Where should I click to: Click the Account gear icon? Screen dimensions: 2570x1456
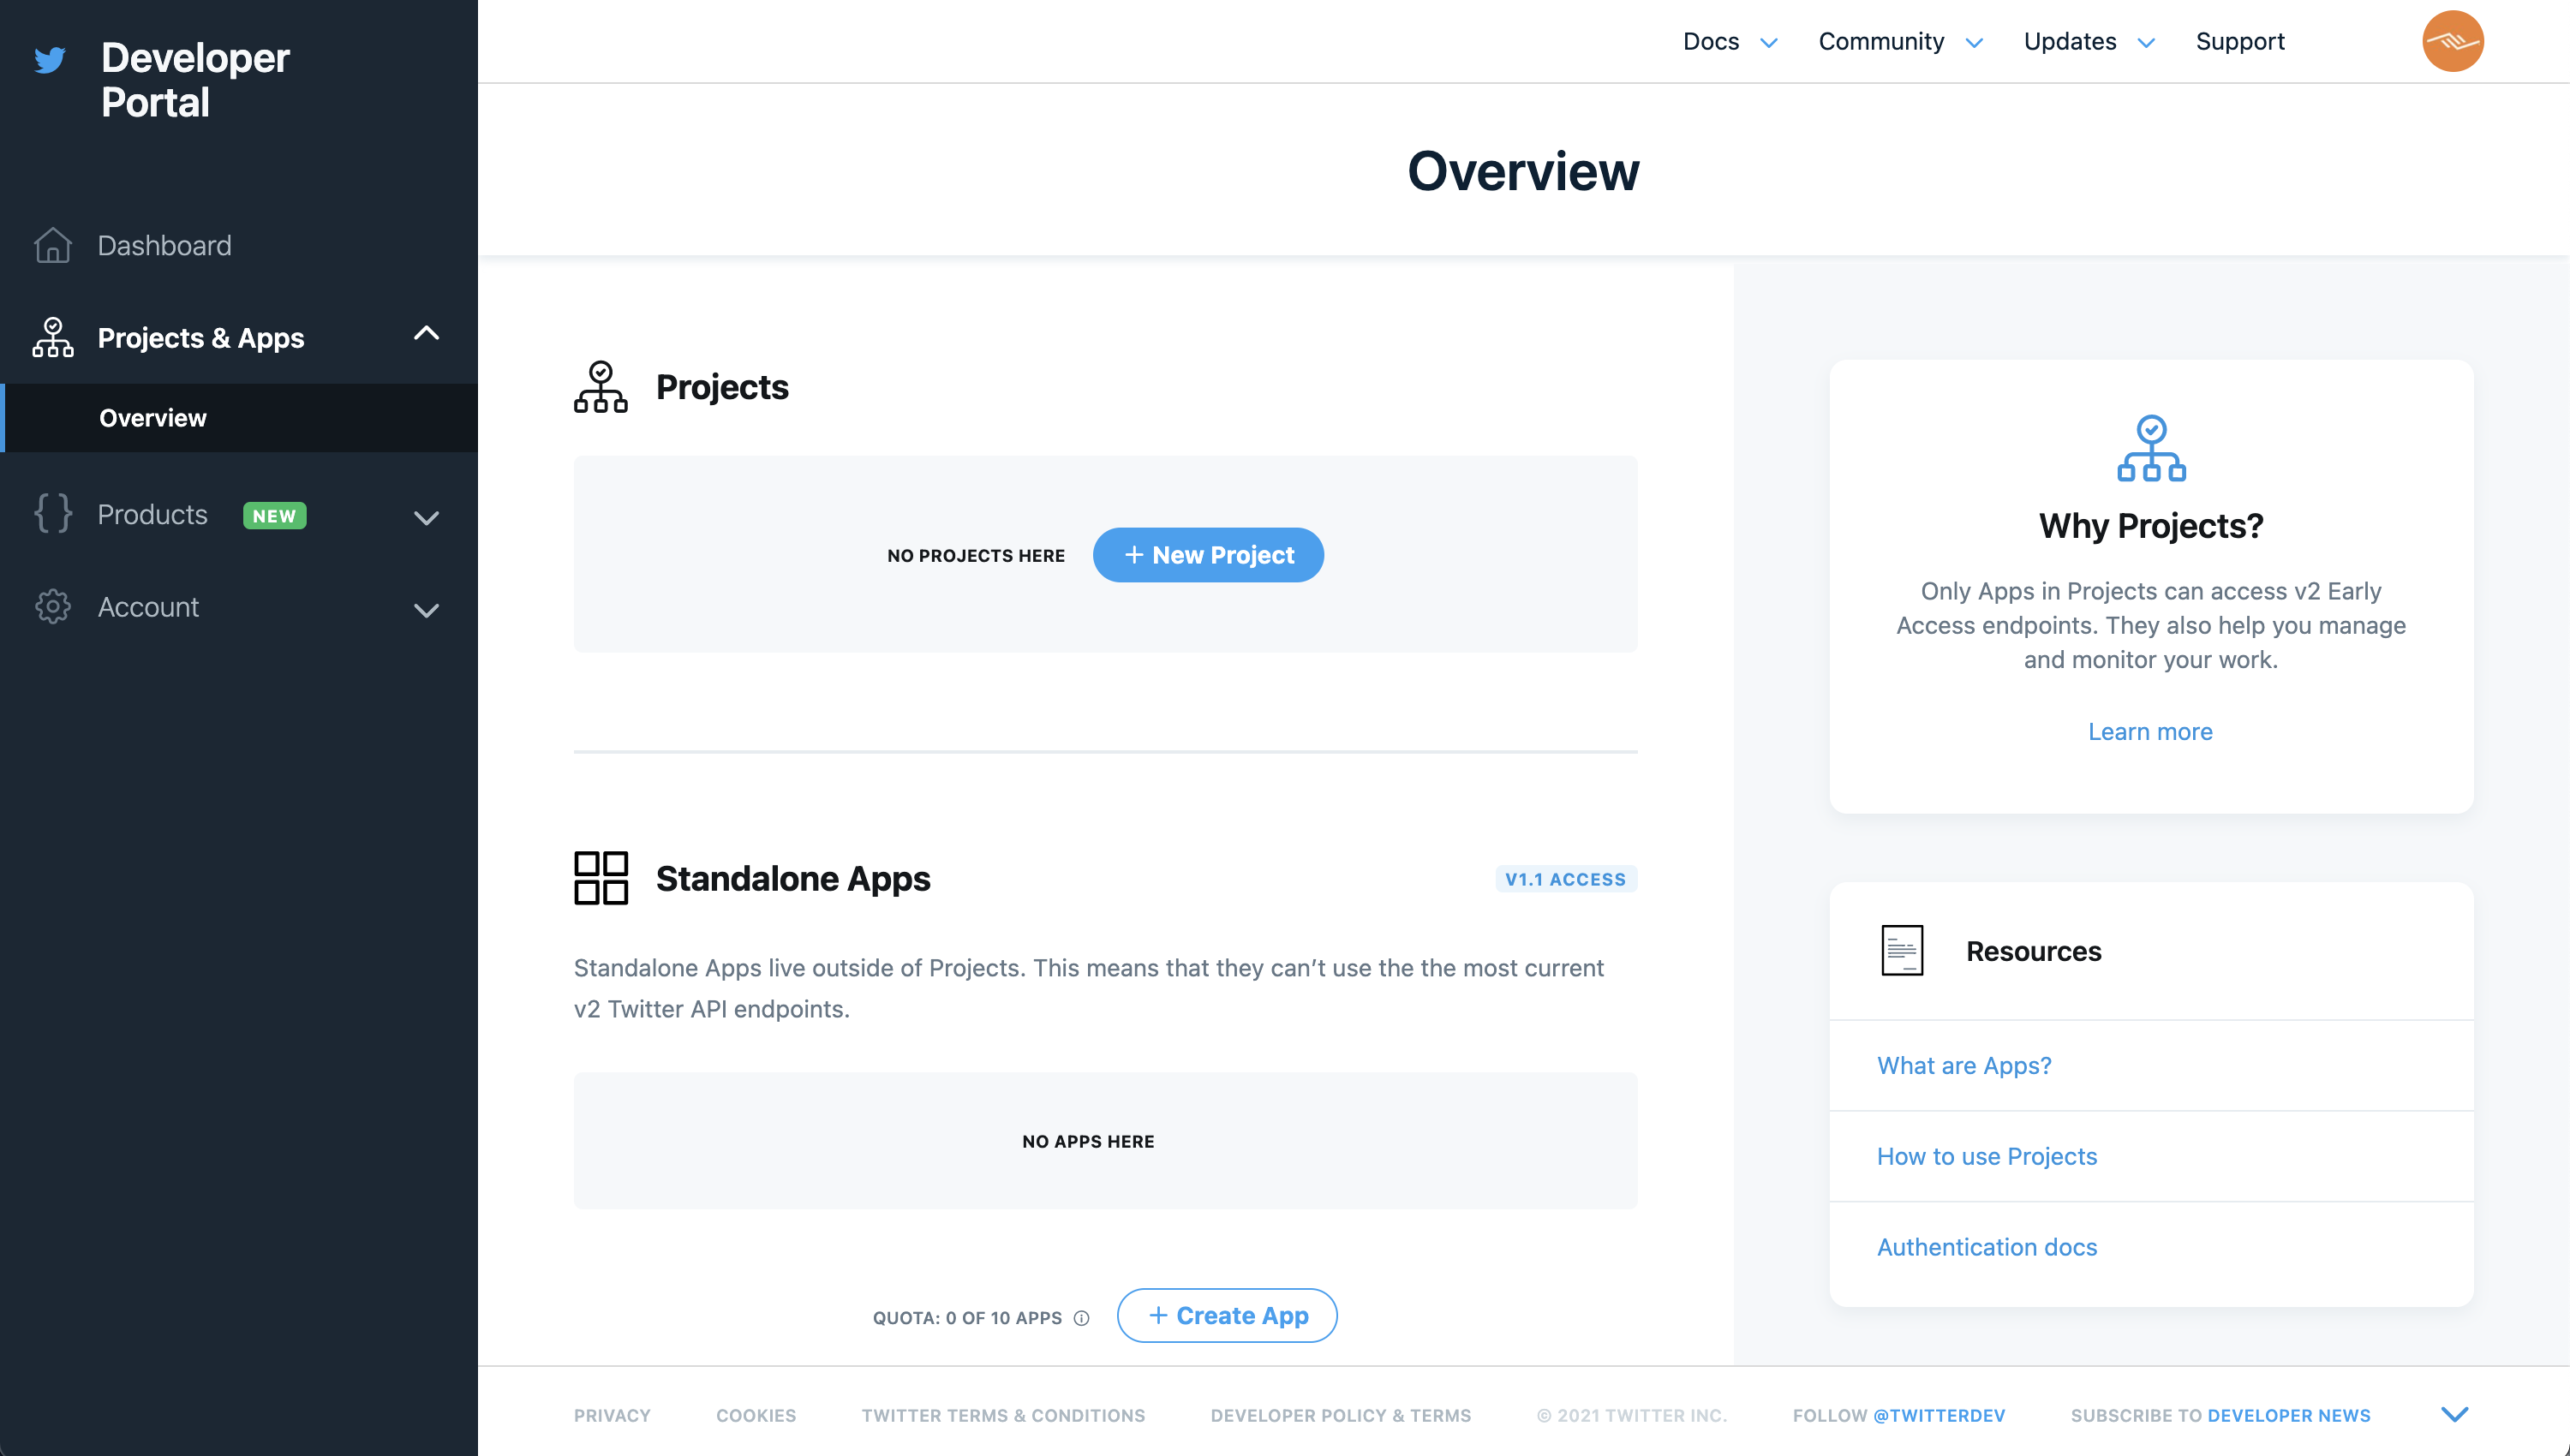click(52, 607)
